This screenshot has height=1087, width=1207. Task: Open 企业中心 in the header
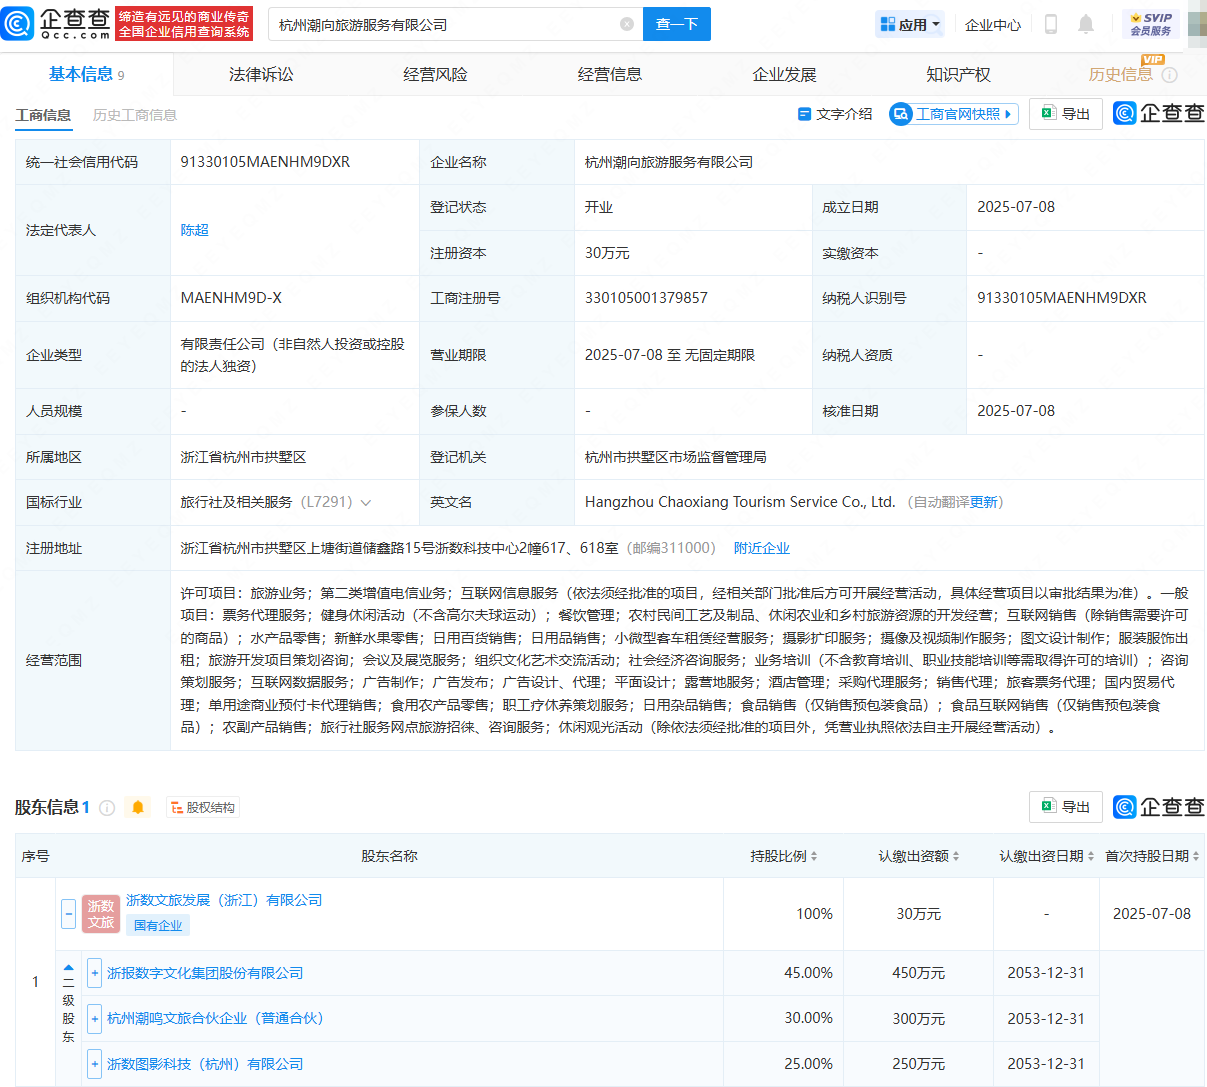pyautogui.click(x=993, y=25)
